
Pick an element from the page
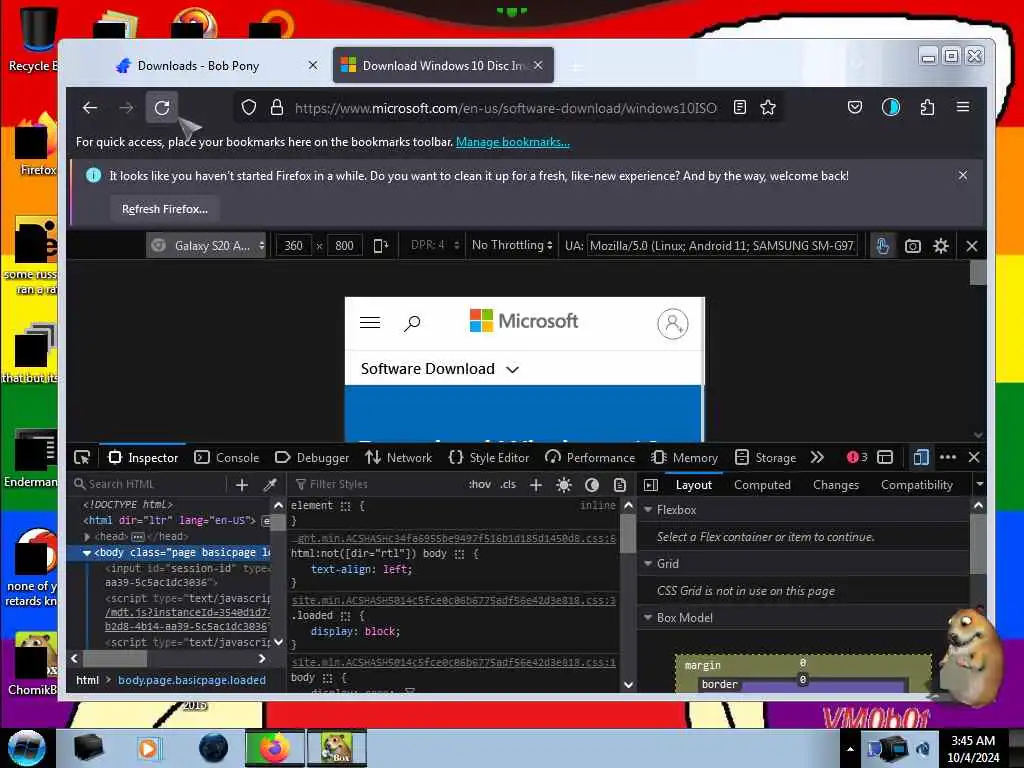pos(82,458)
